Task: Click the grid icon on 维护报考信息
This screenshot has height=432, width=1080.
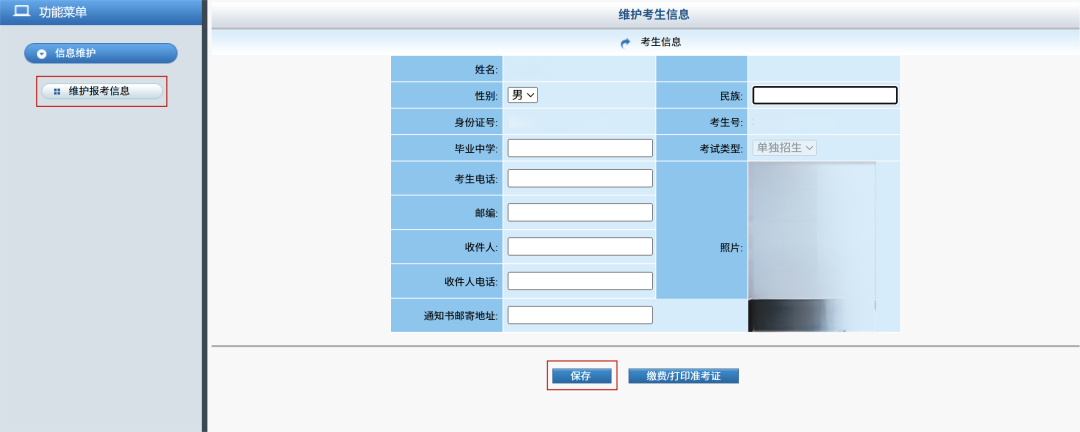Action: 57,91
